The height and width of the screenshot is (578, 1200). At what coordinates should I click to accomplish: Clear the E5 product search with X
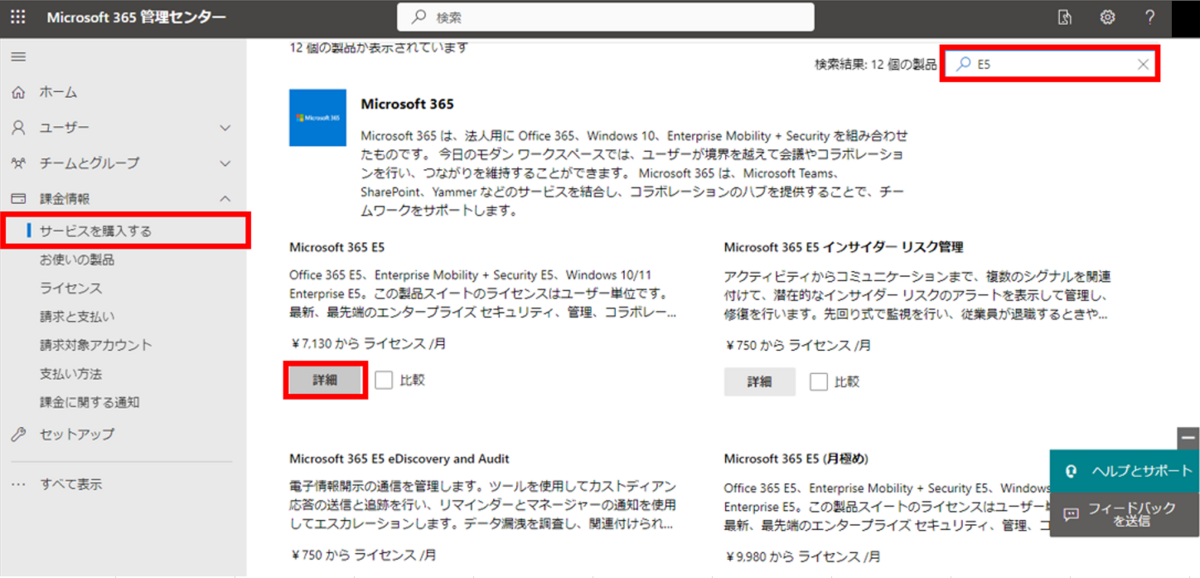[x=1143, y=64]
